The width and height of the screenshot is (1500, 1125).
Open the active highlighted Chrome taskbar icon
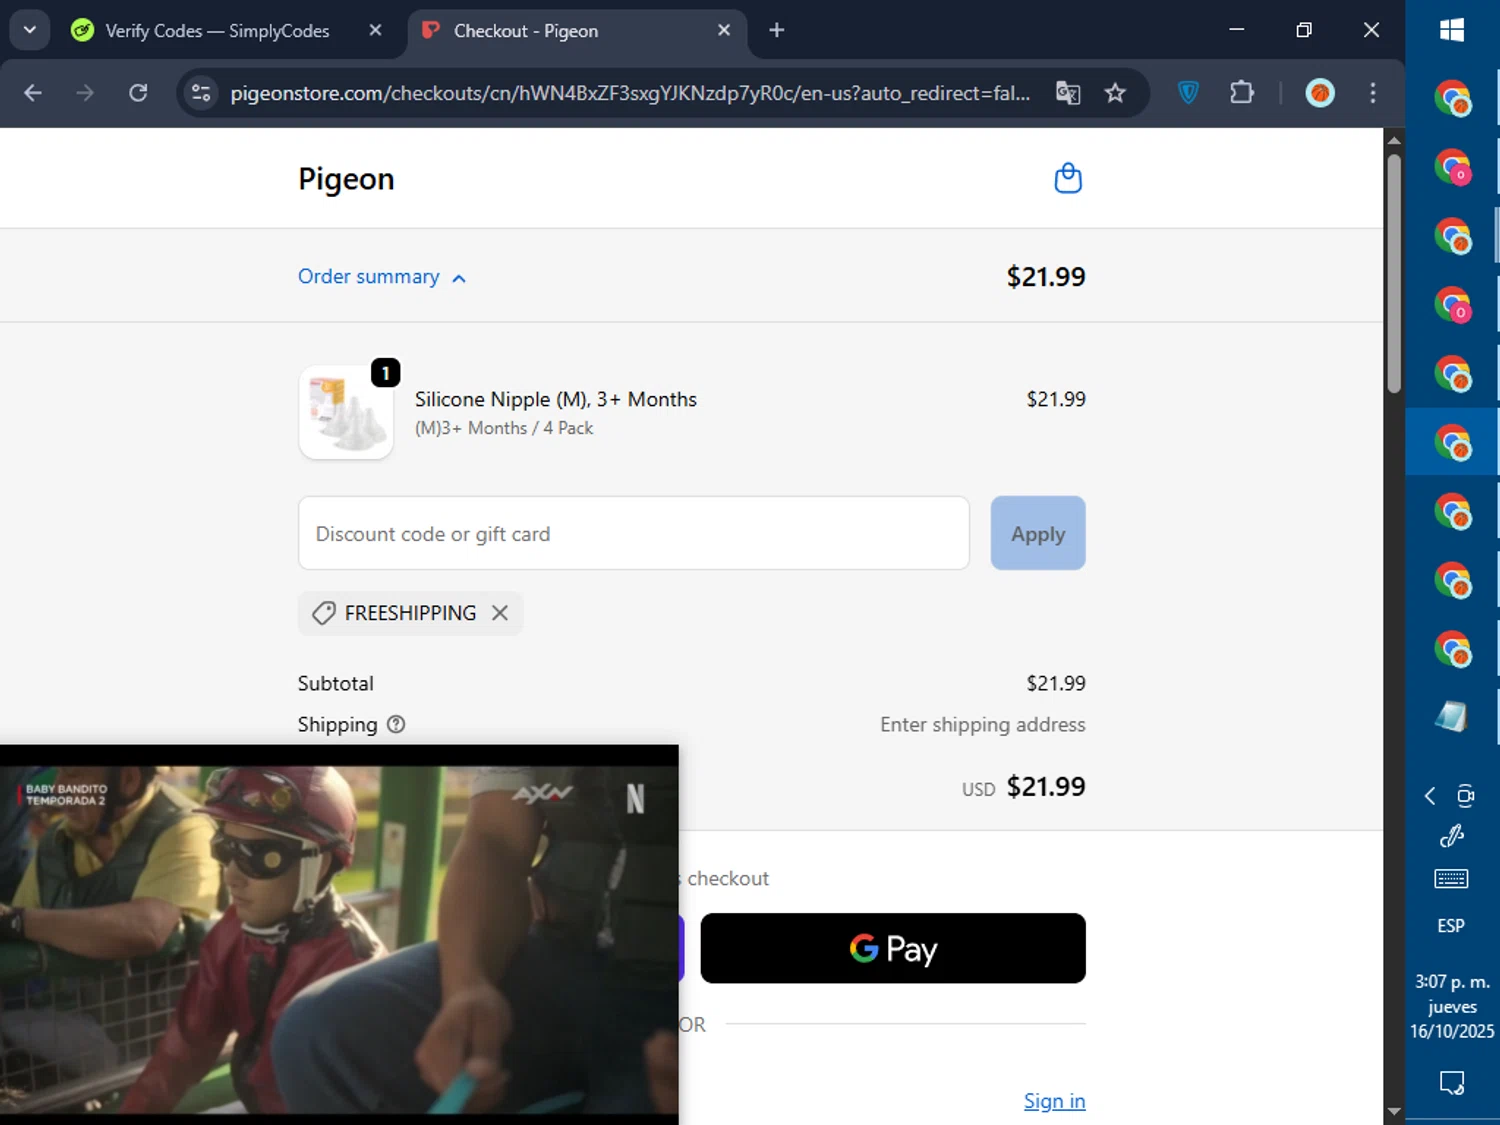coord(1452,442)
